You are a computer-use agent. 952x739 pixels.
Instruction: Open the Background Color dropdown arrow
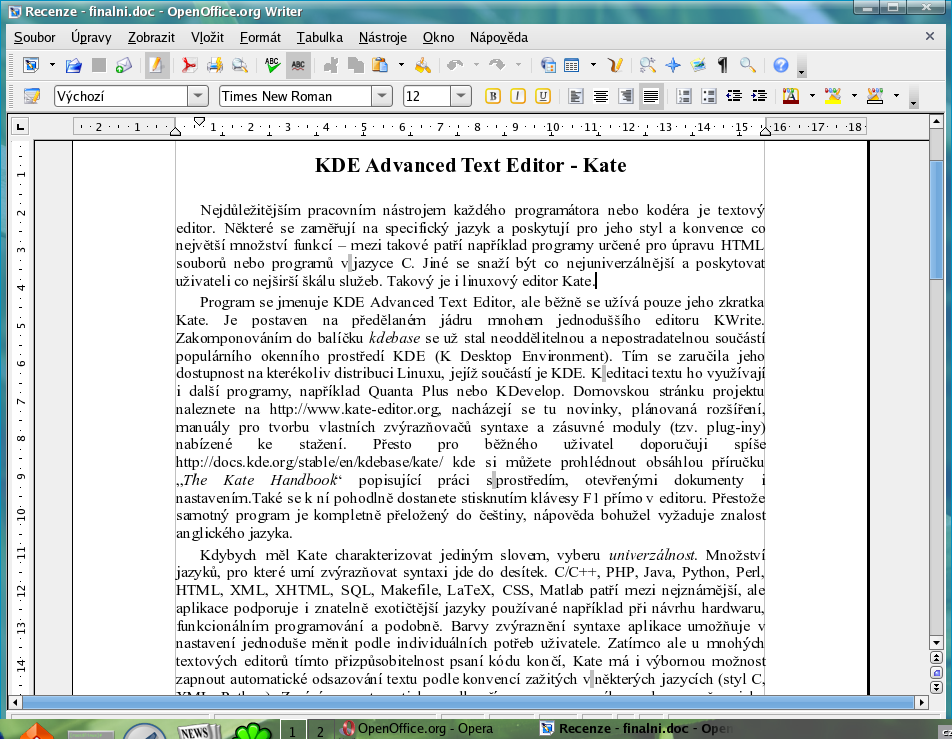pyautogui.click(x=896, y=96)
